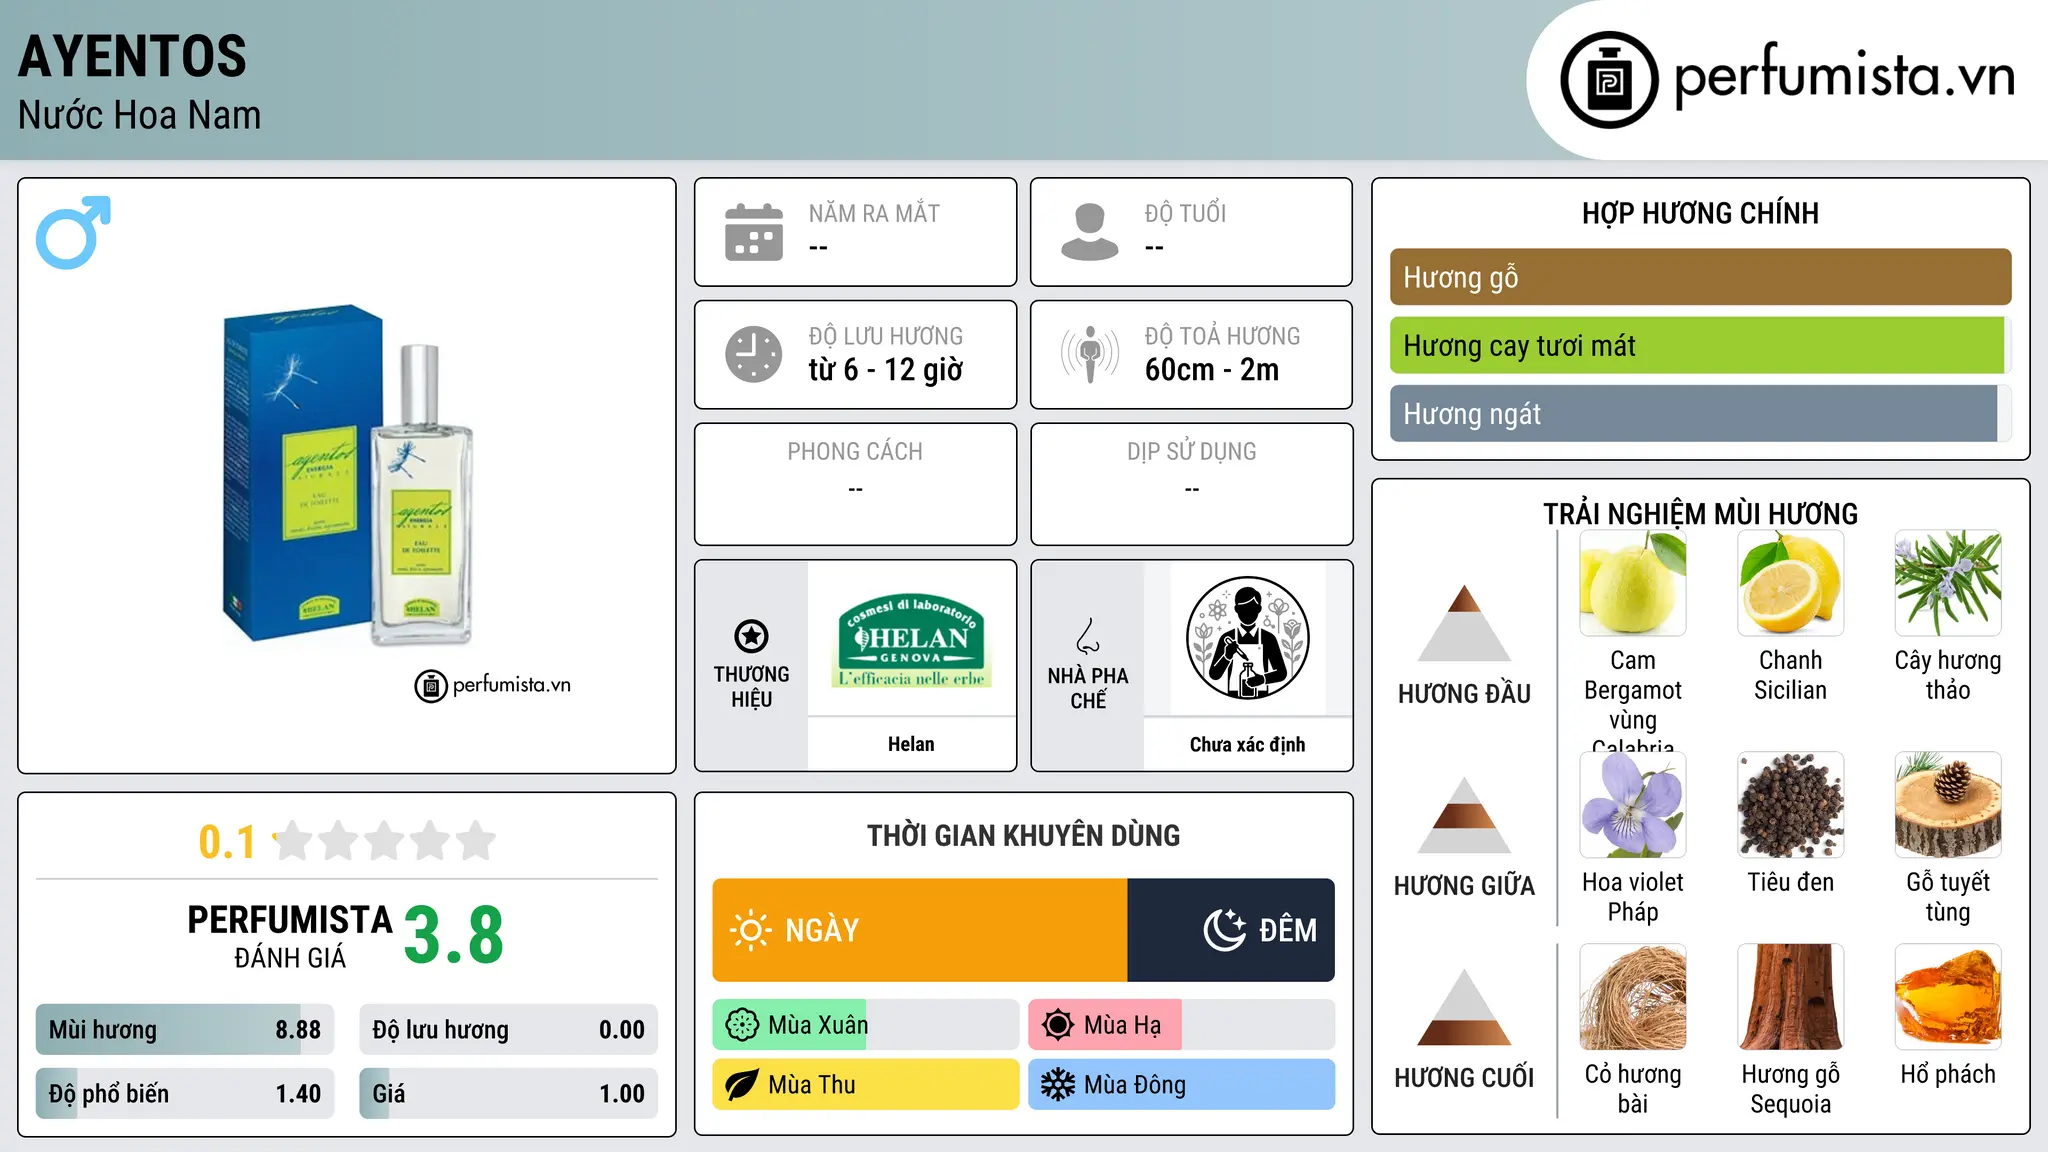
Task: Click the 0.1 user rating number
Action: click(227, 842)
